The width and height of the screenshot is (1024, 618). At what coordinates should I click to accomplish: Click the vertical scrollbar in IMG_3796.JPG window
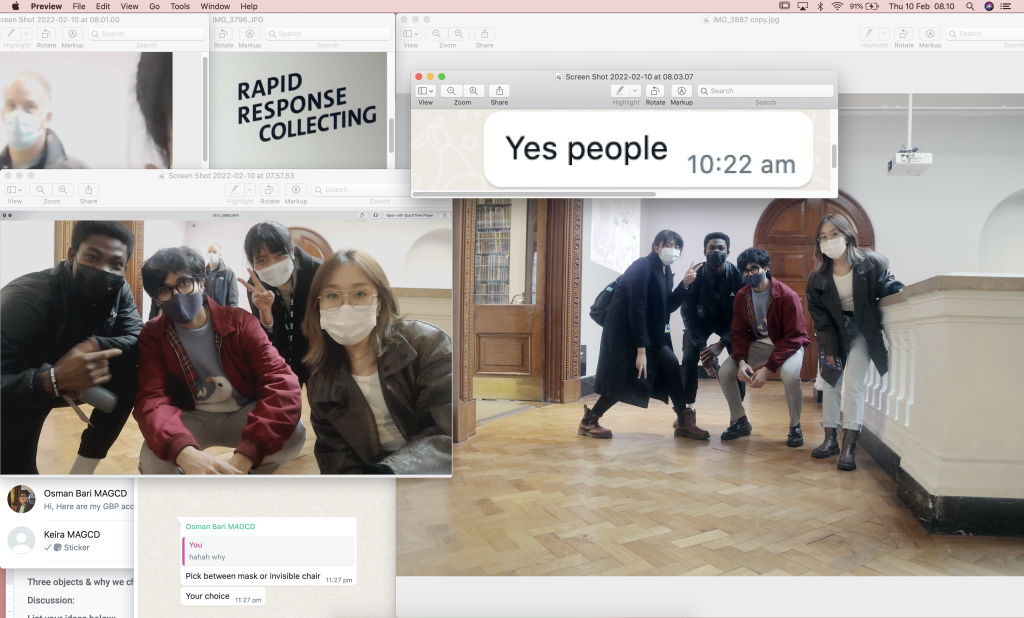(391, 135)
